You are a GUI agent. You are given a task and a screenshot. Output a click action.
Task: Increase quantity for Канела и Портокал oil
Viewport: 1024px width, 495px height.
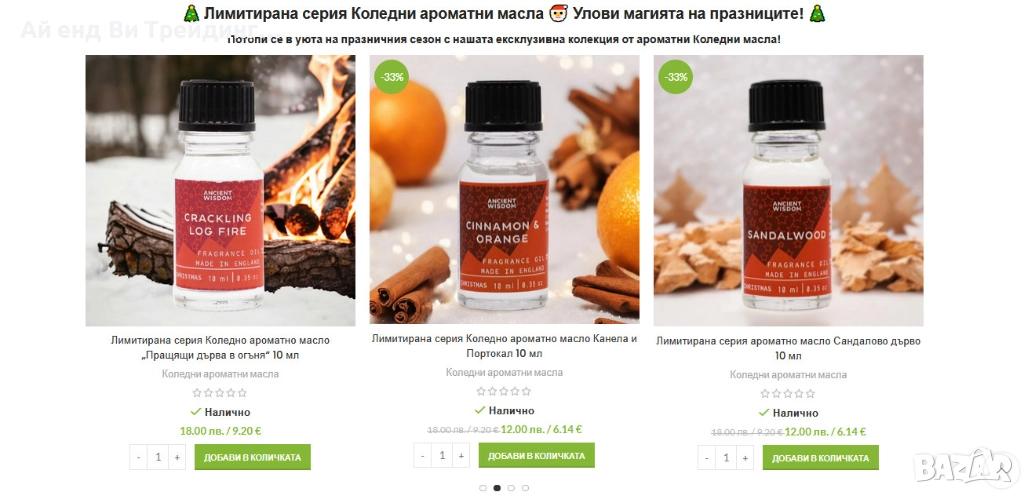[461, 455]
